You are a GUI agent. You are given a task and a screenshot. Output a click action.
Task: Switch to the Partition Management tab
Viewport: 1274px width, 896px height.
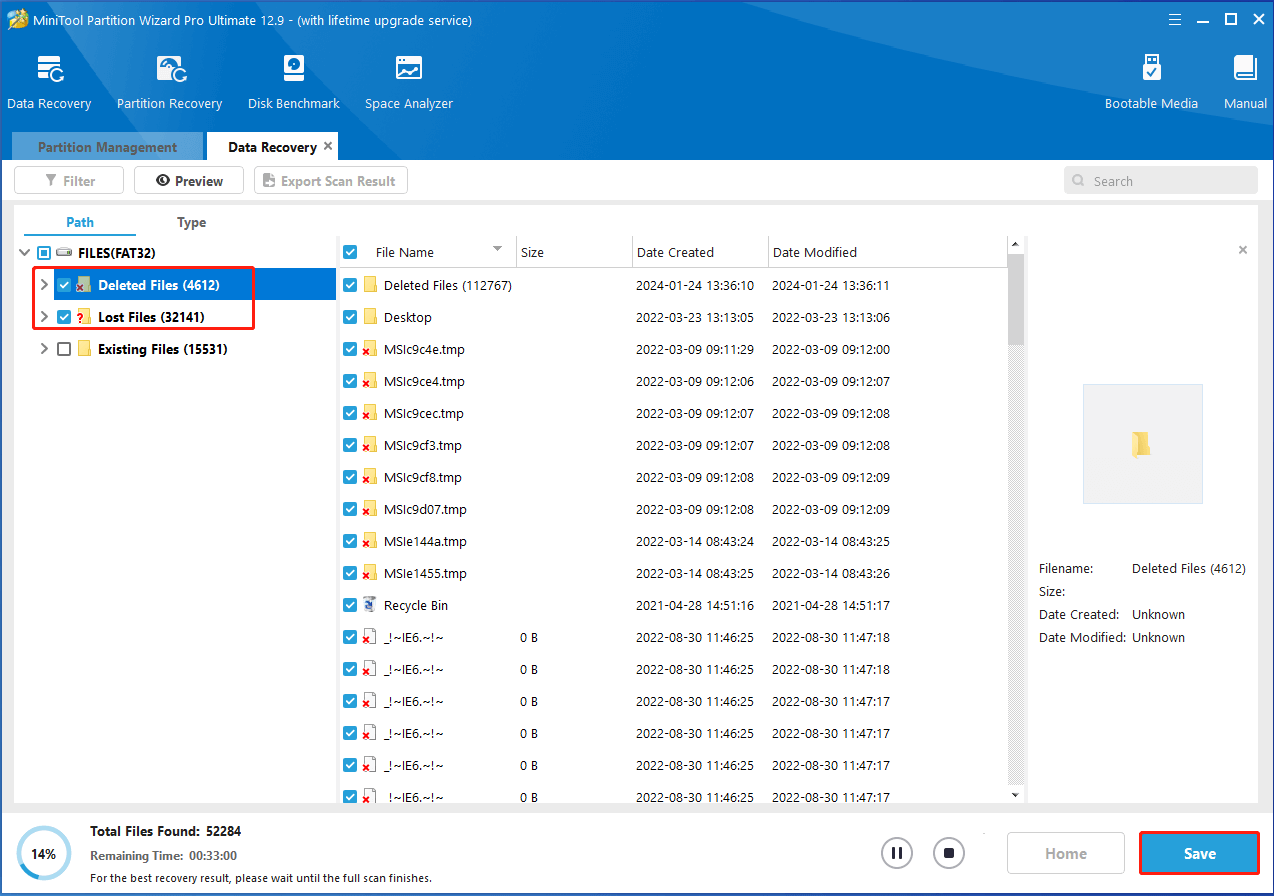[107, 146]
